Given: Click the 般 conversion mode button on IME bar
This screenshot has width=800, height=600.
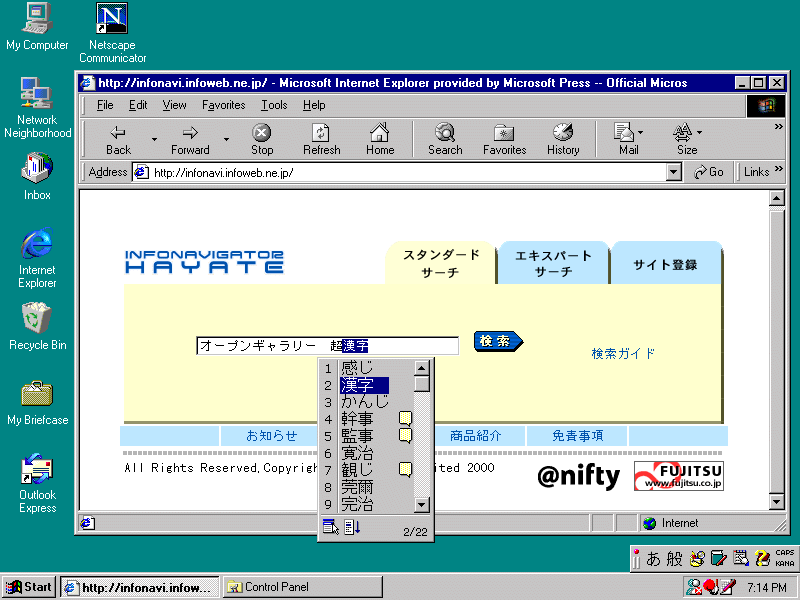Looking at the screenshot, I should pyautogui.click(x=674, y=559).
